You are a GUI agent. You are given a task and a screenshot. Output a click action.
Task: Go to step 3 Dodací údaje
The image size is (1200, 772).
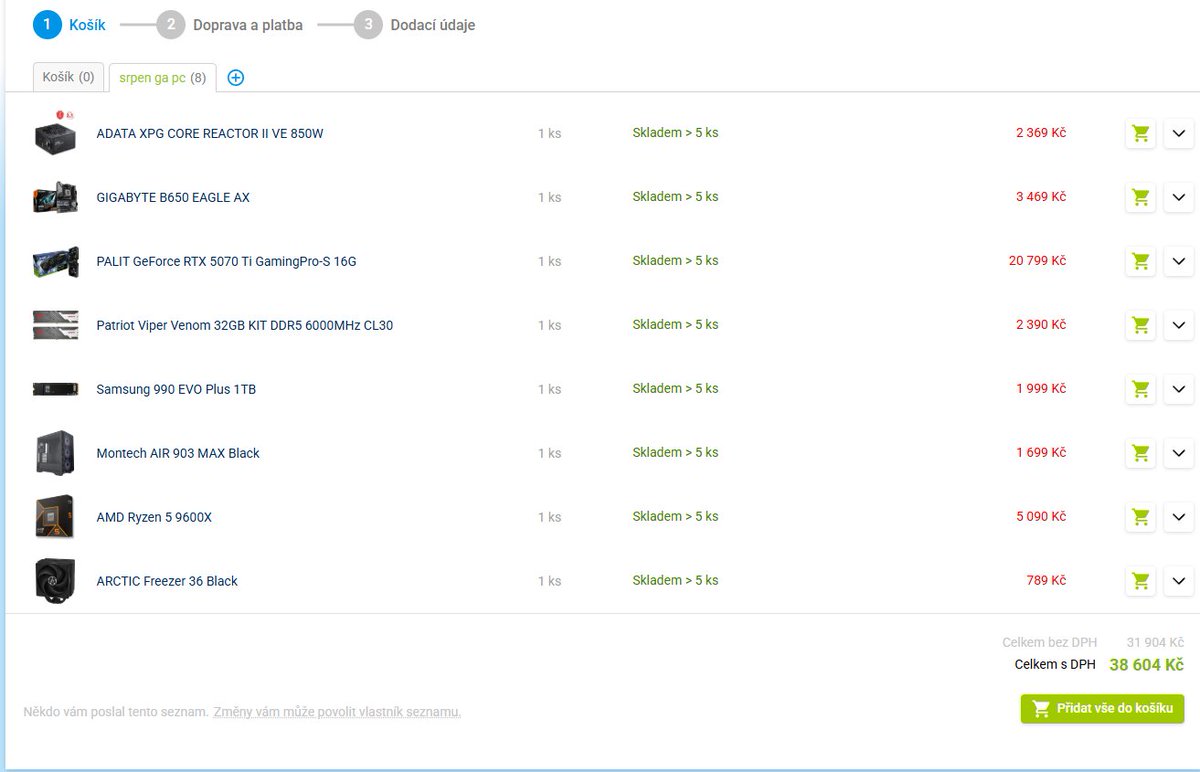[414, 24]
